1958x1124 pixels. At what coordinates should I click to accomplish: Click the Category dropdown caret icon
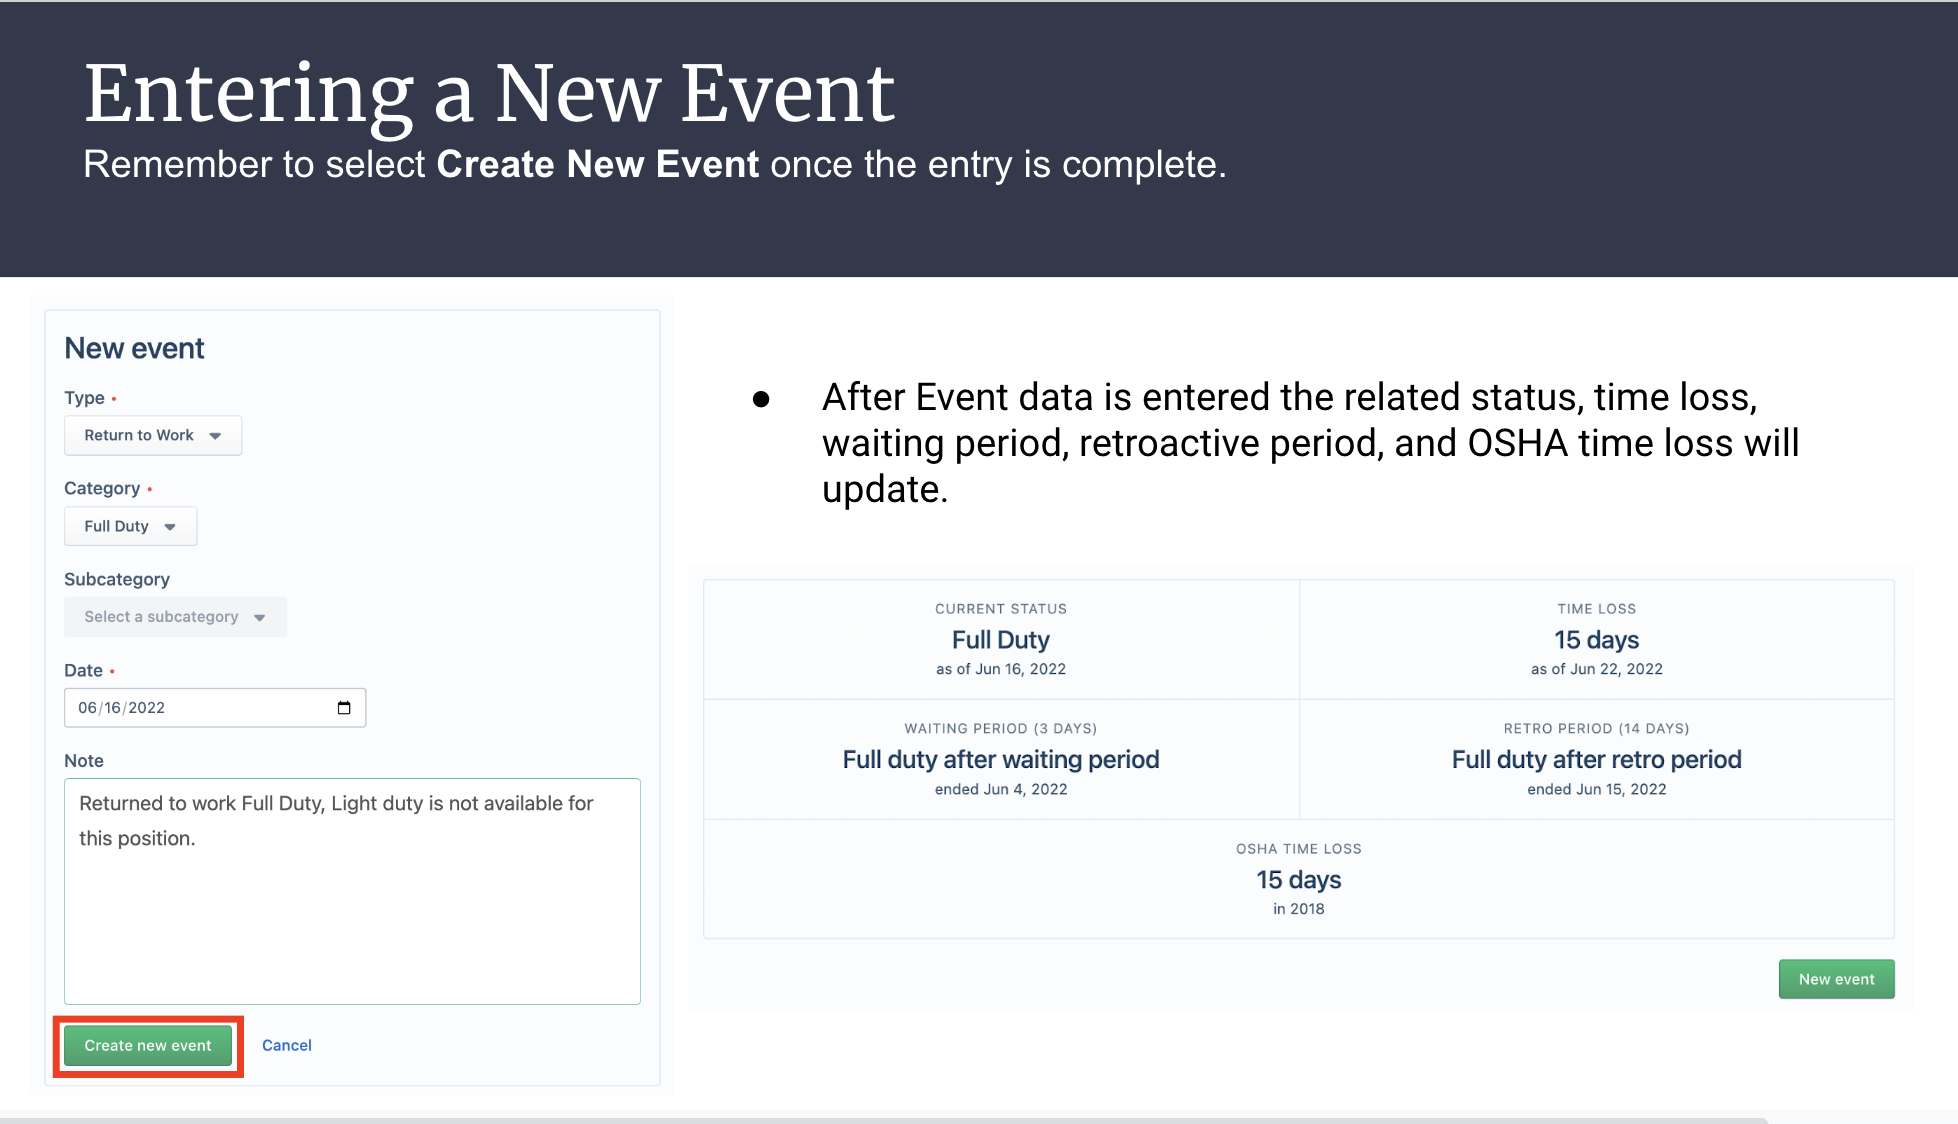click(170, 527)
